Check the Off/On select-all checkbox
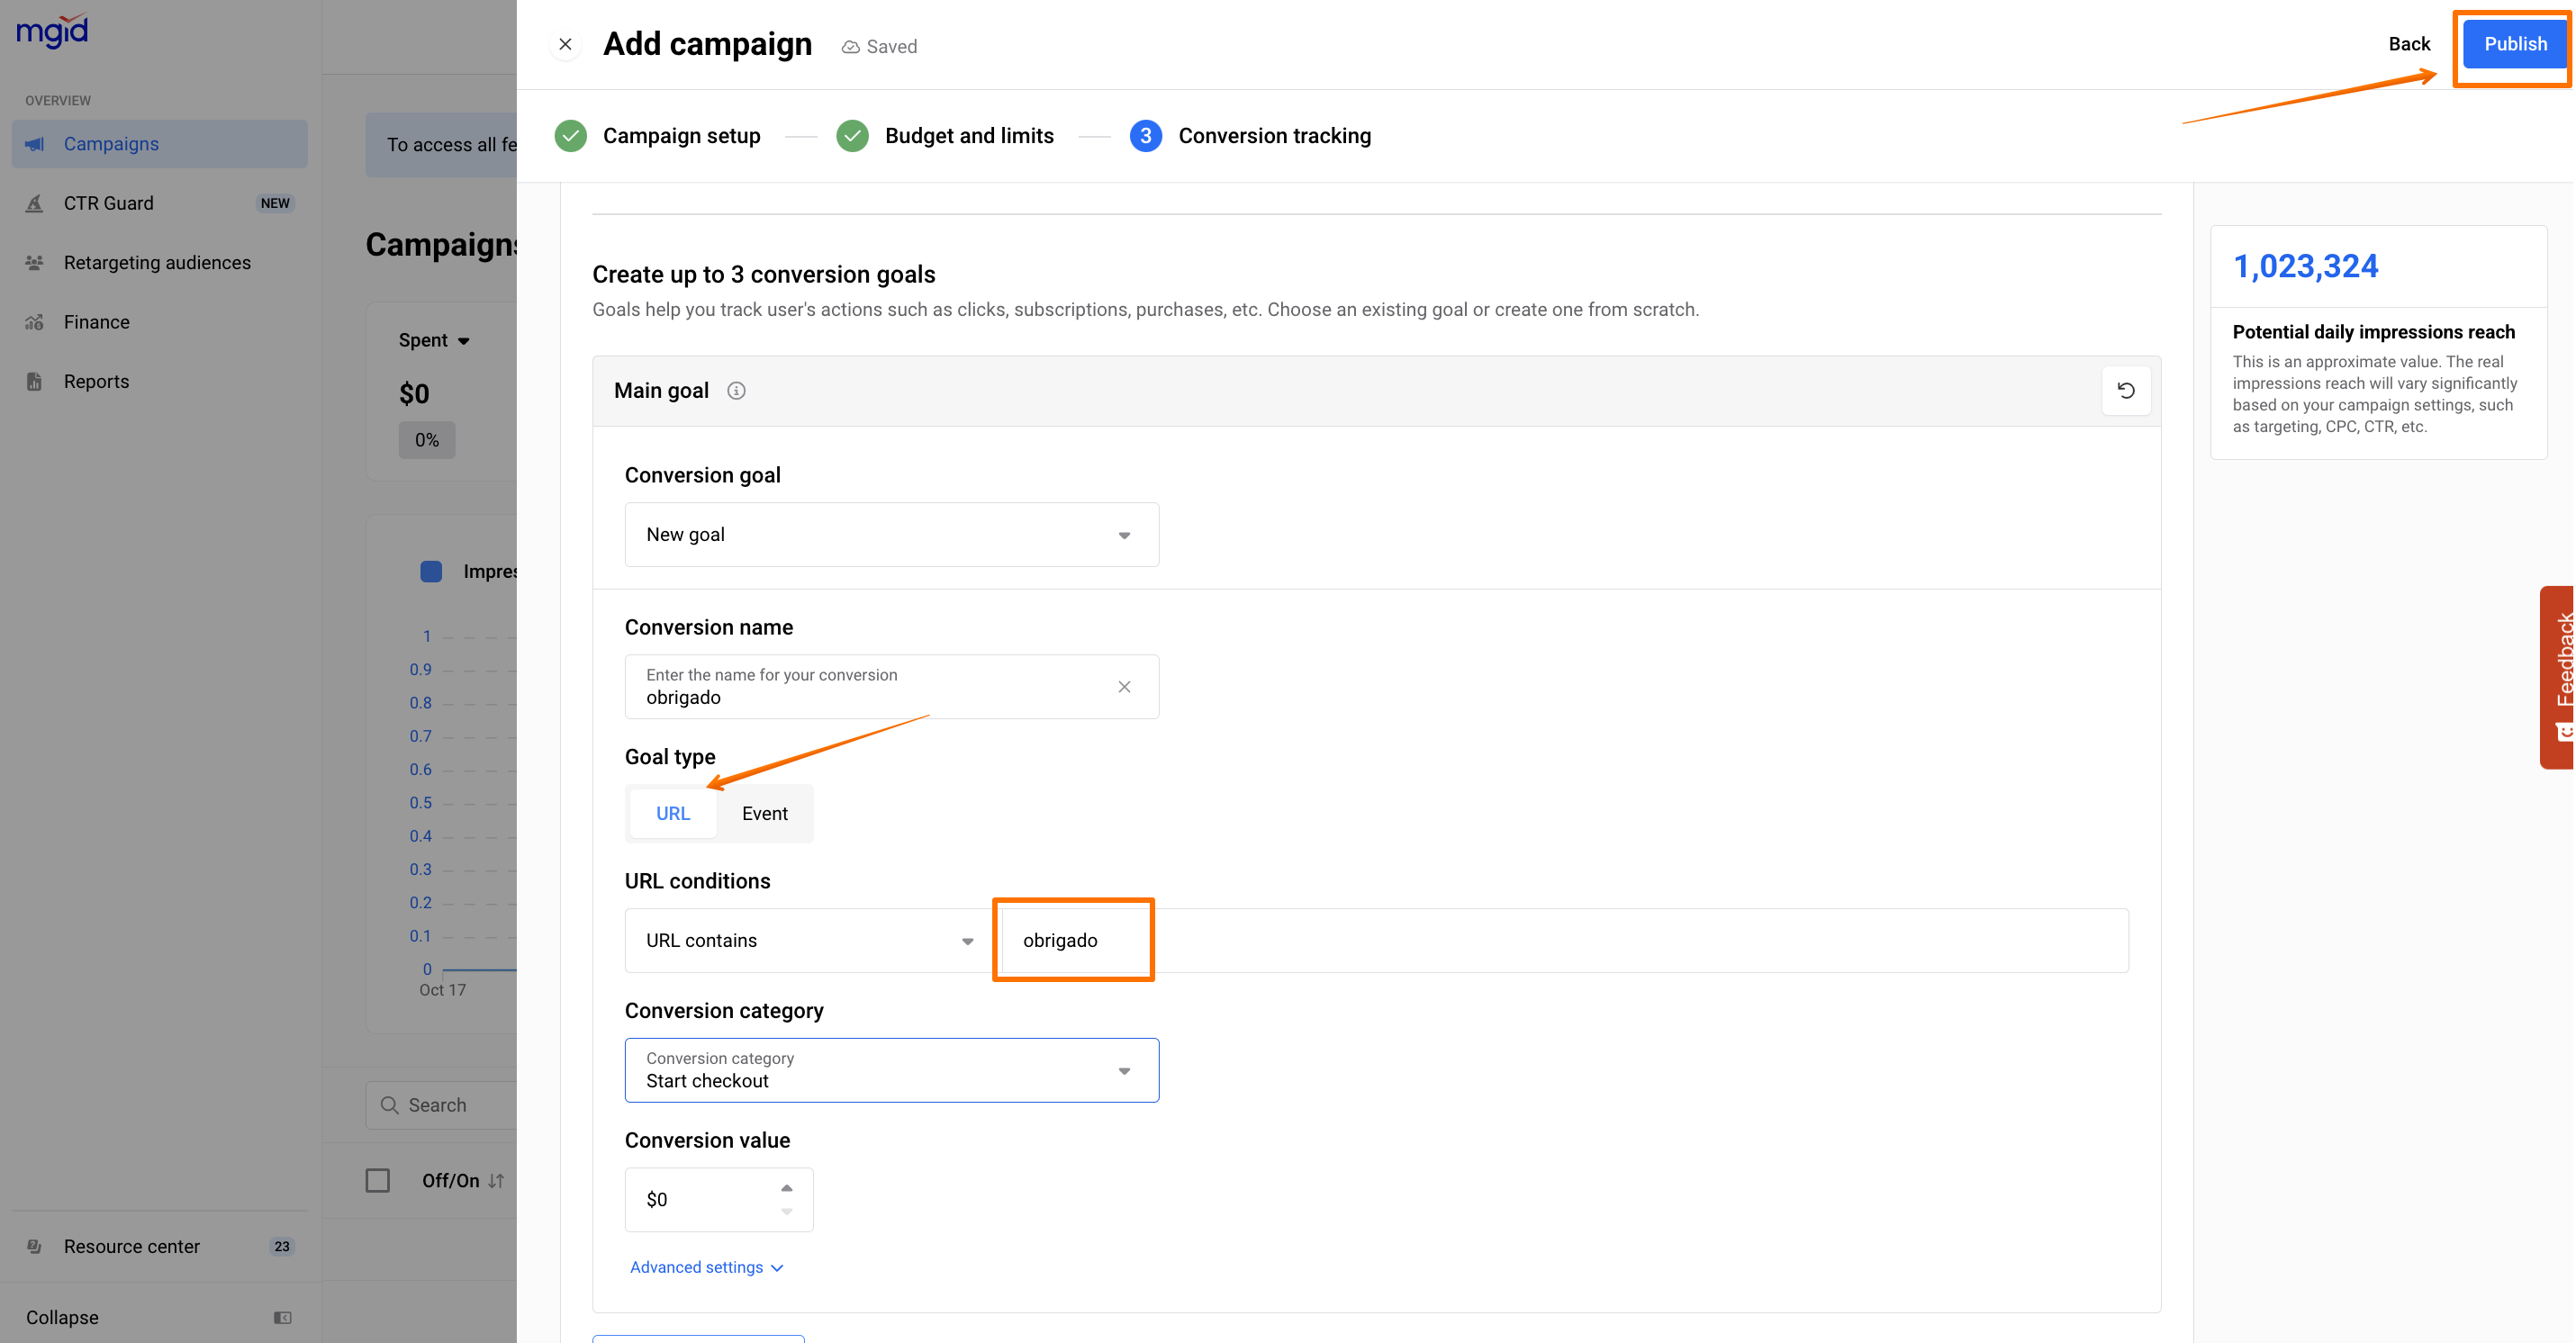This screenshot has width=2576, height=1343. coord(378,1181)
